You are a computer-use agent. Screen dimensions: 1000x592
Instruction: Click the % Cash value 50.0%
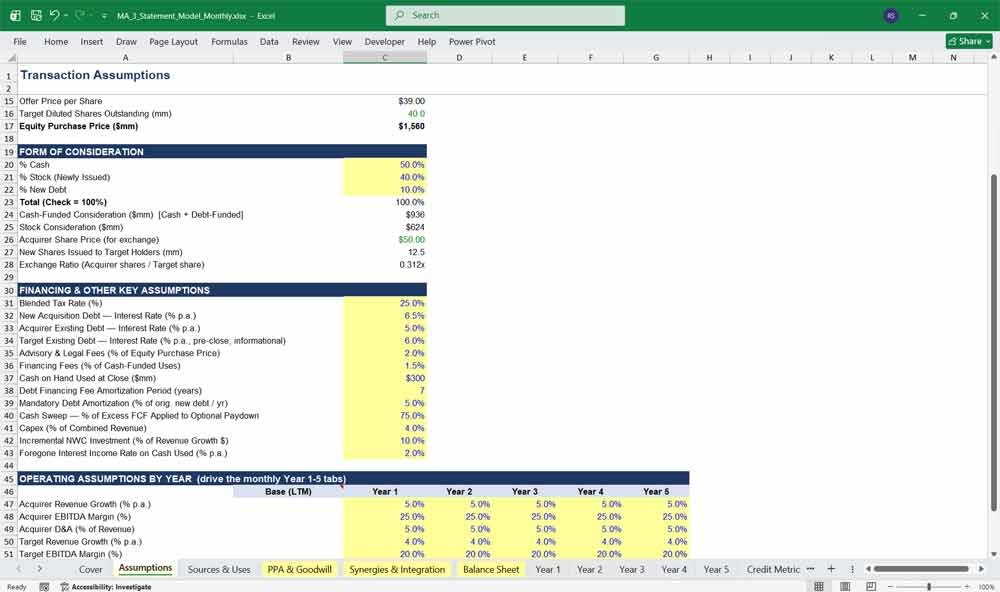pyautogui.click(x=385, y=165)
